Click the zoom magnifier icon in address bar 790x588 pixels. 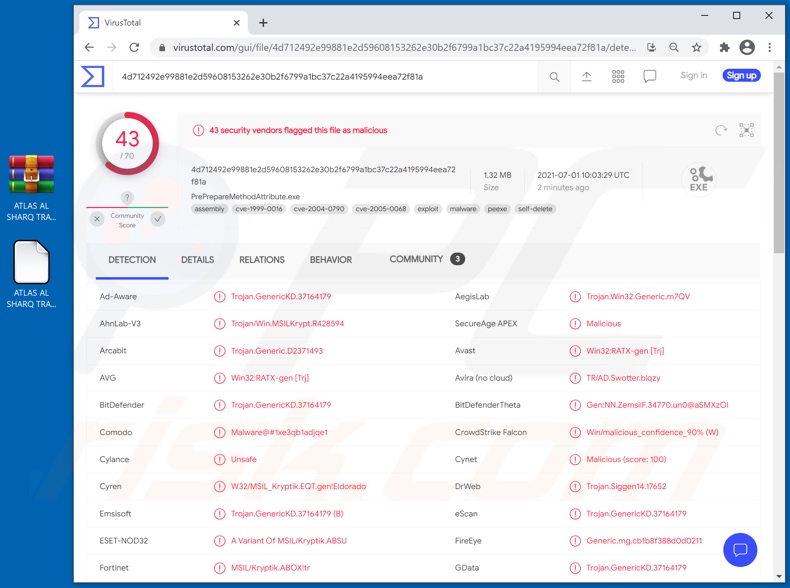tap(674, 47)
